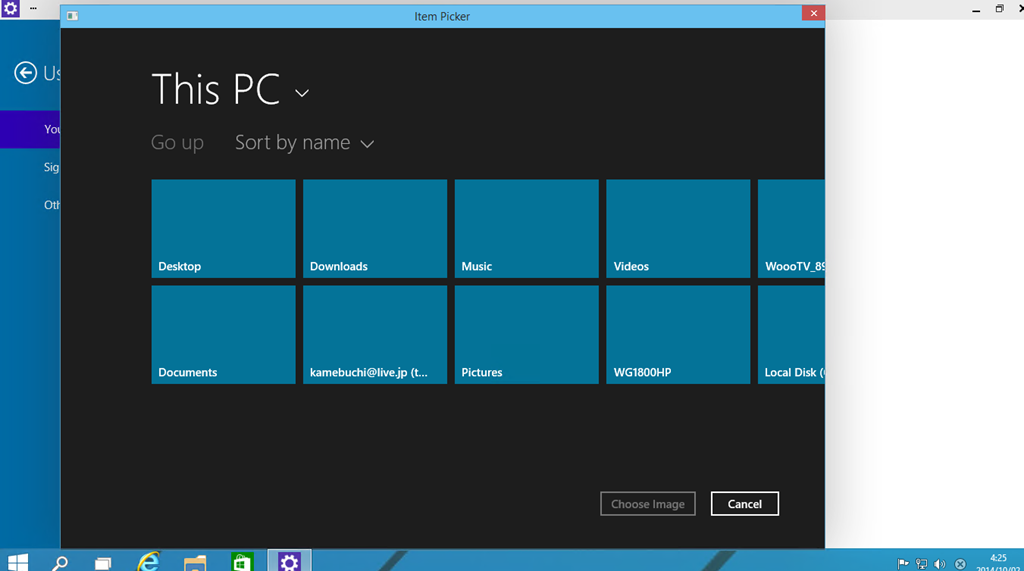Click the volume speaker icon in tray
Image resolution: width=1024 pixels, height=571 pixels.
940,564
